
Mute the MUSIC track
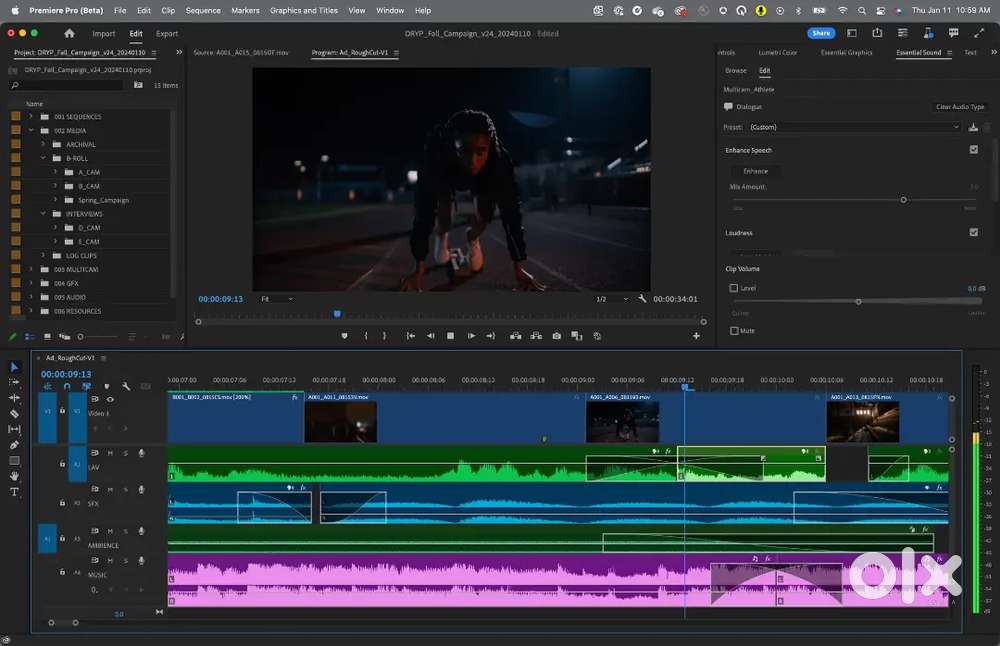click(111, 561)
